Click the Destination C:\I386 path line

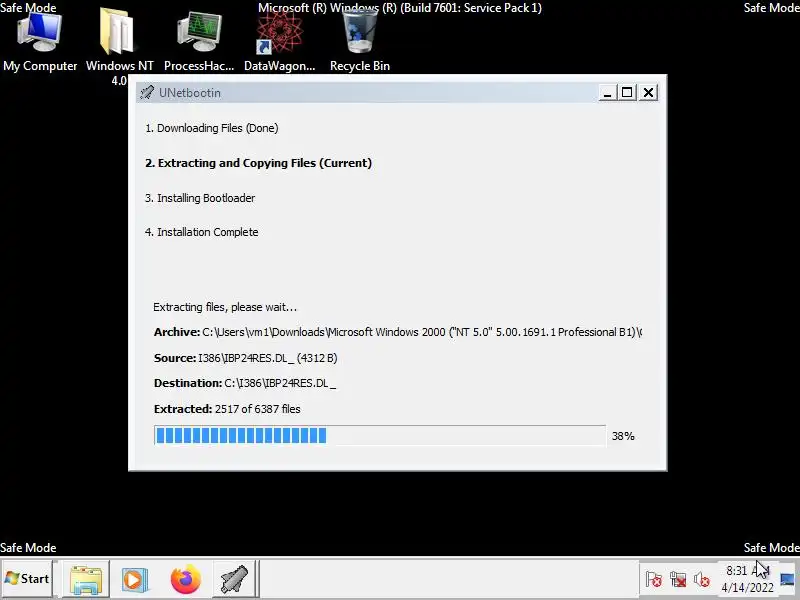[245, 383]
